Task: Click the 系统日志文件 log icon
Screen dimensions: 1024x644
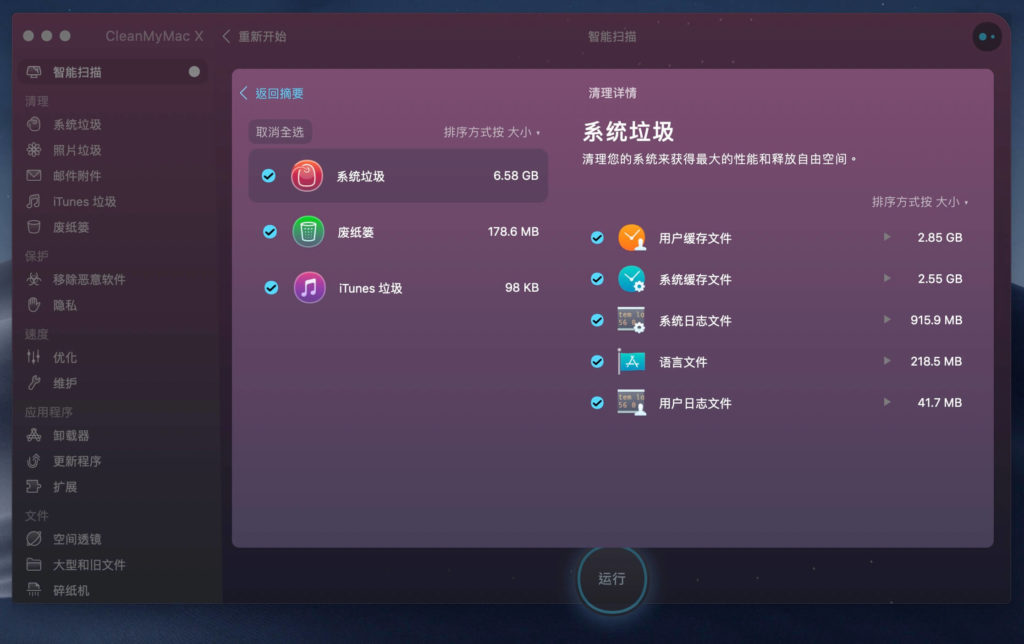Action: click(x=632, y=320)
